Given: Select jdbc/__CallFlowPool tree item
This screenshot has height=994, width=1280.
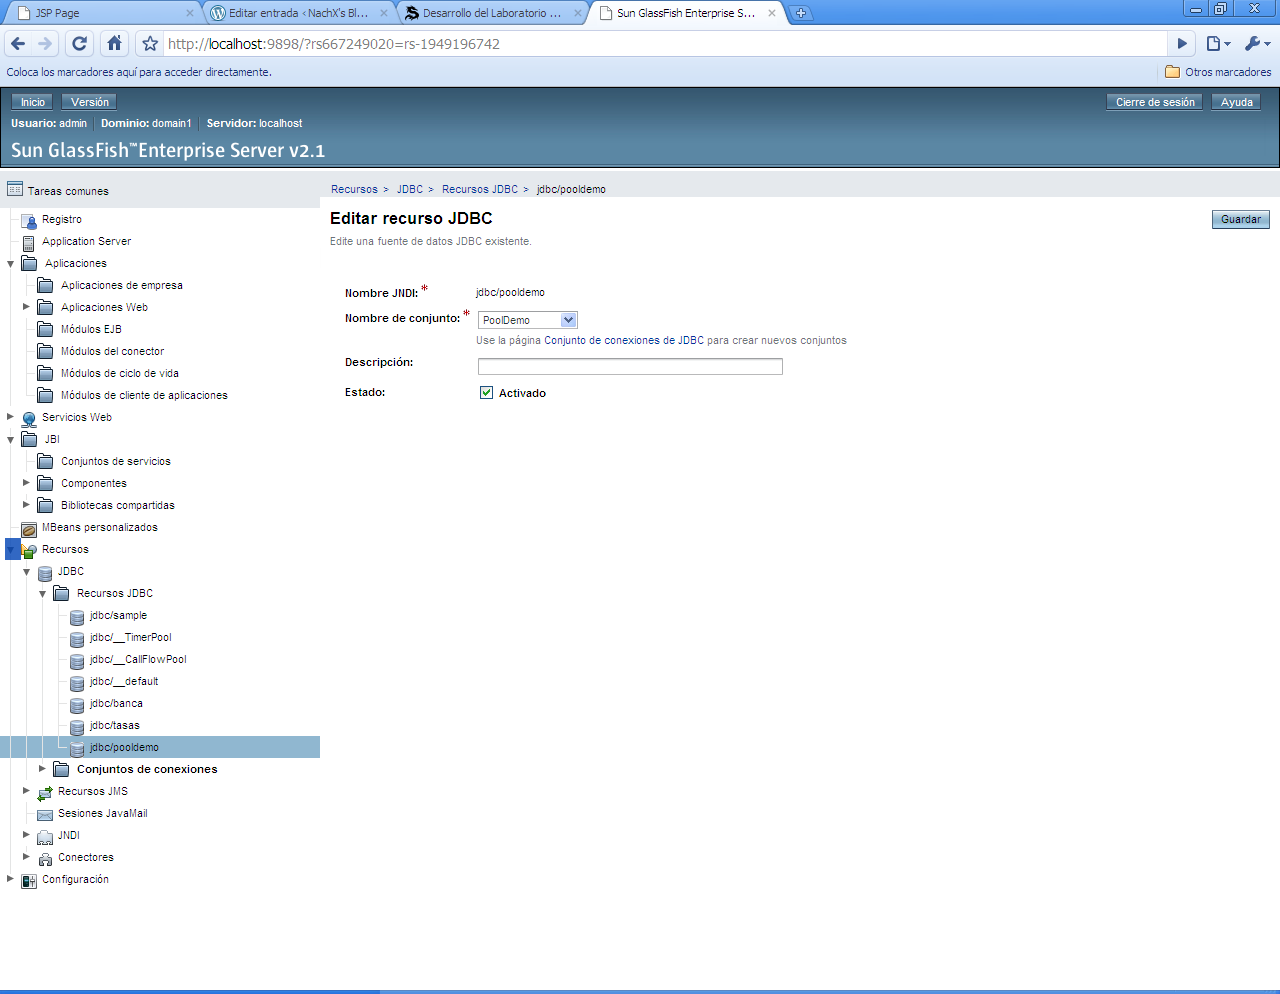Looking at the screenshot, I should point(138,659).
